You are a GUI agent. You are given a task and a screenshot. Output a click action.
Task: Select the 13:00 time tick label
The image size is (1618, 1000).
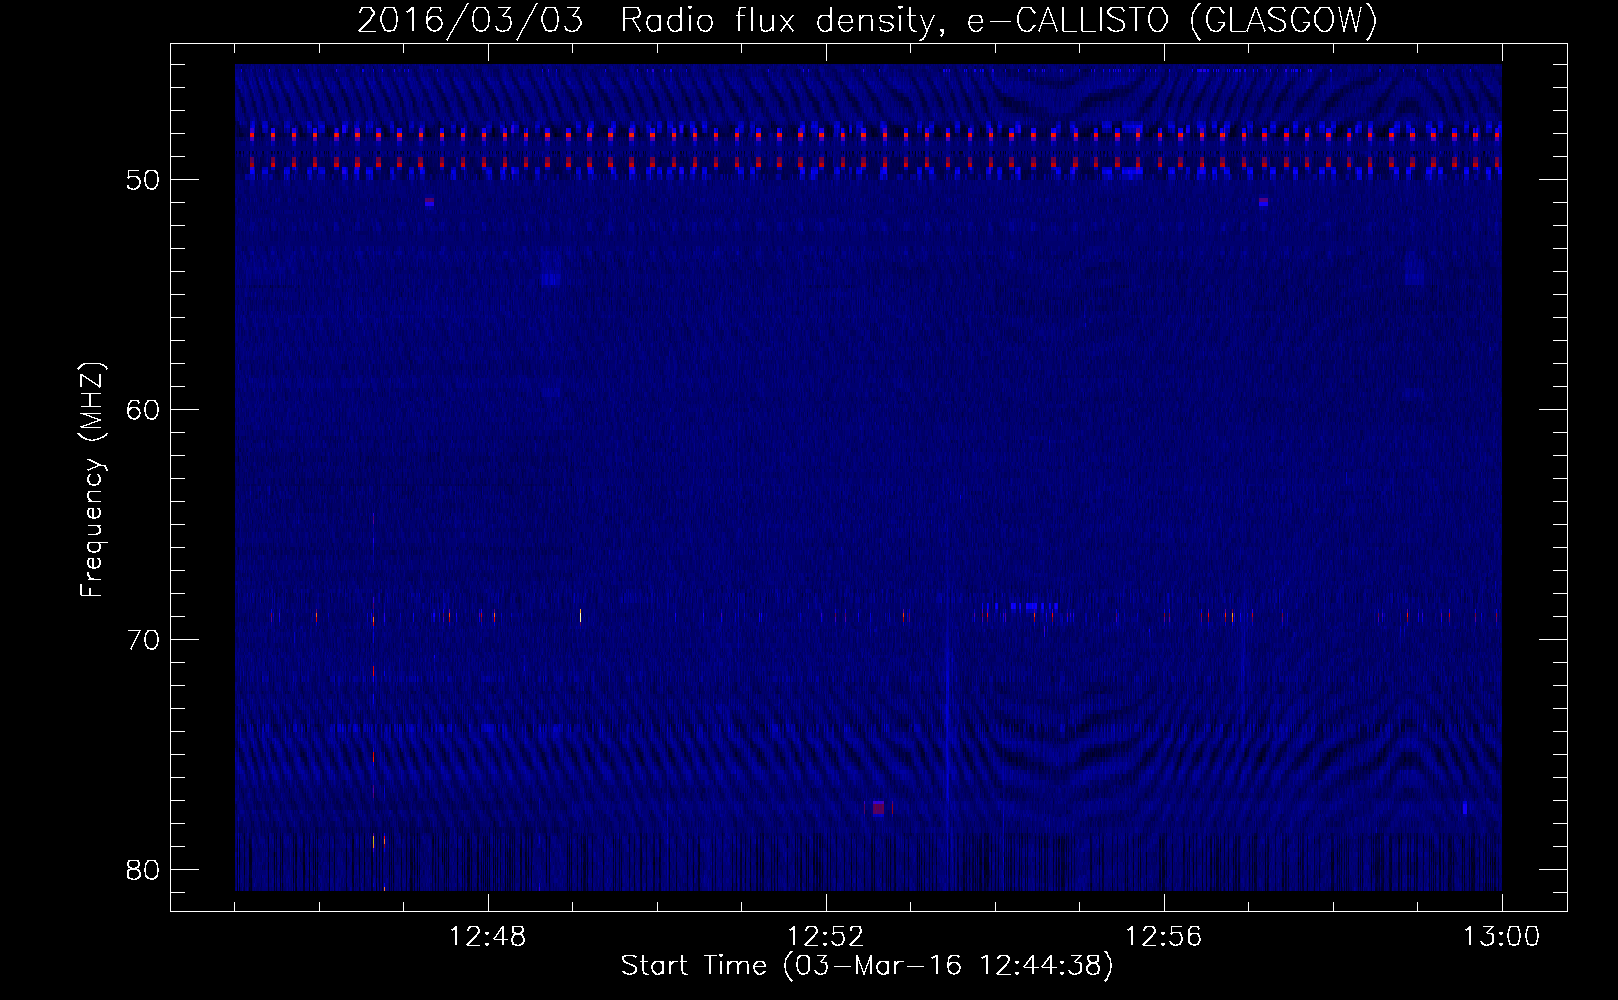[1502, 937]
